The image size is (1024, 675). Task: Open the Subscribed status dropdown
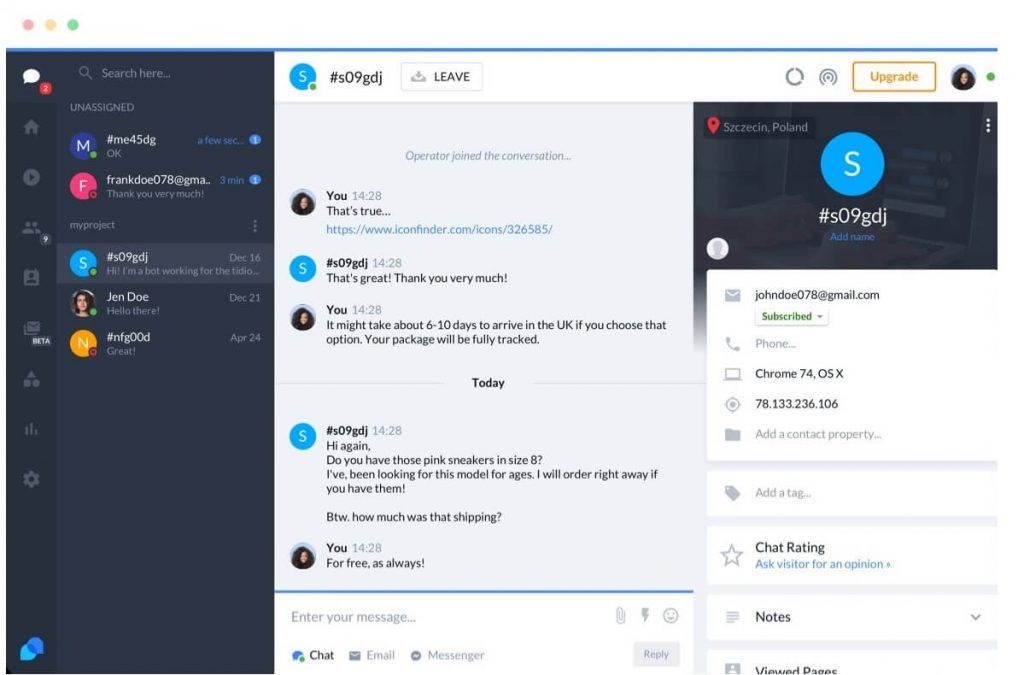tap(791, 316)
